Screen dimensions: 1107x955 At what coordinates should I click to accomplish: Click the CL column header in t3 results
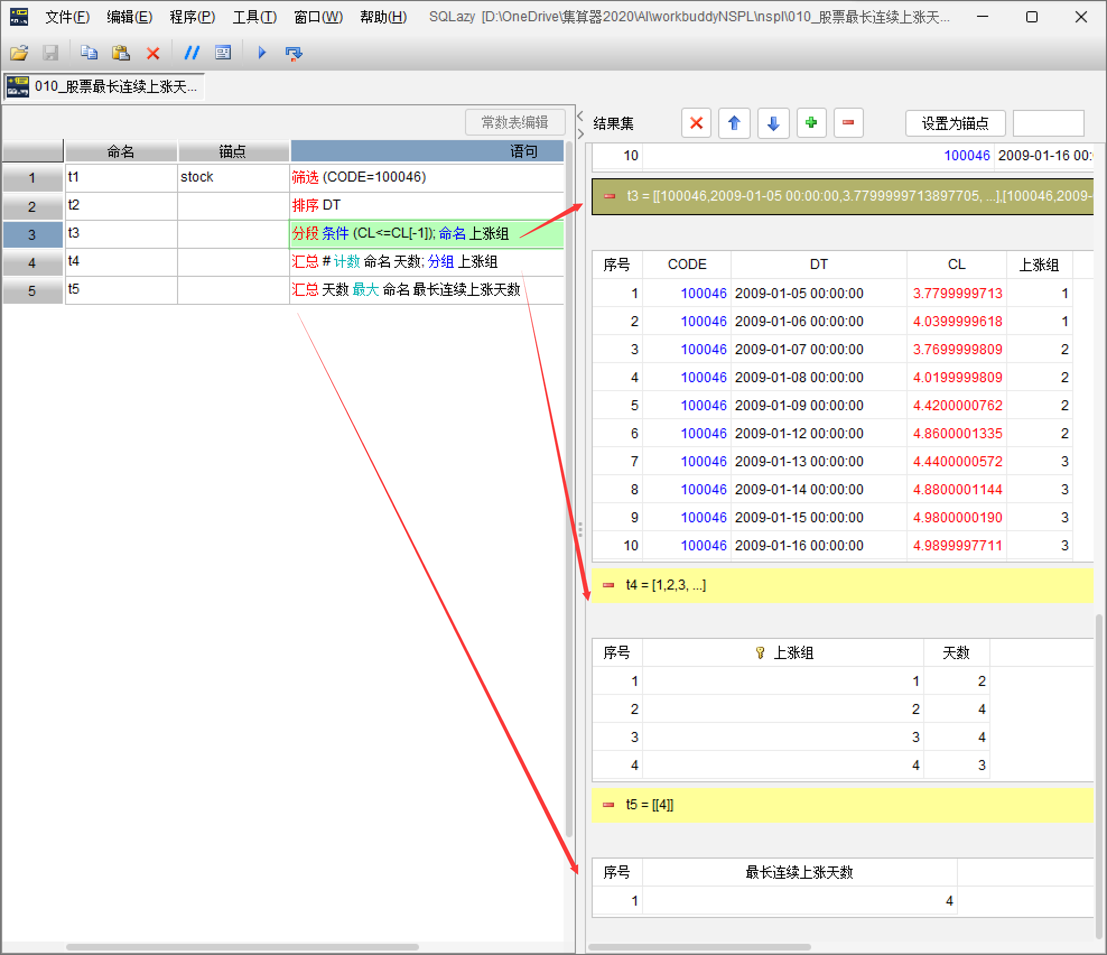coord(957,265)
